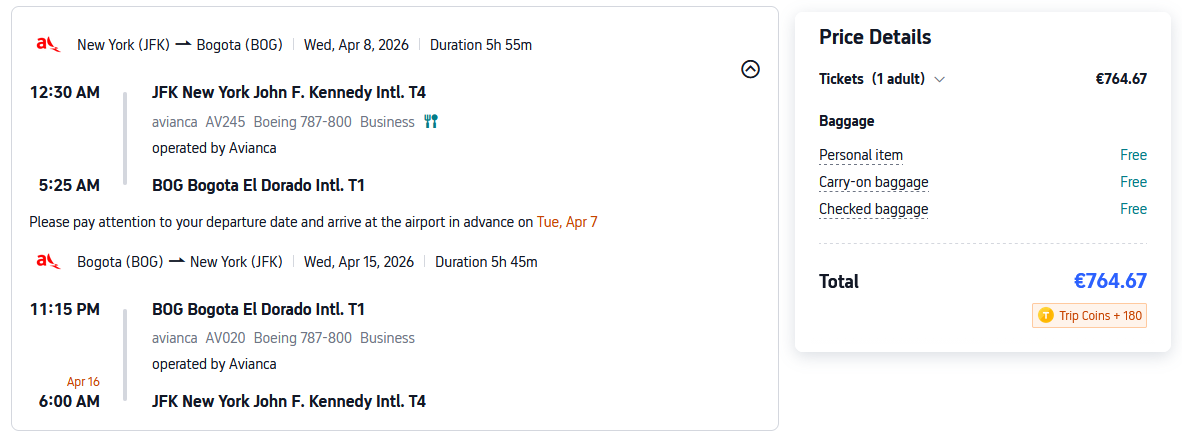Expand the Tickets (1 adult) dropdown arrow

tap(940, 80)
